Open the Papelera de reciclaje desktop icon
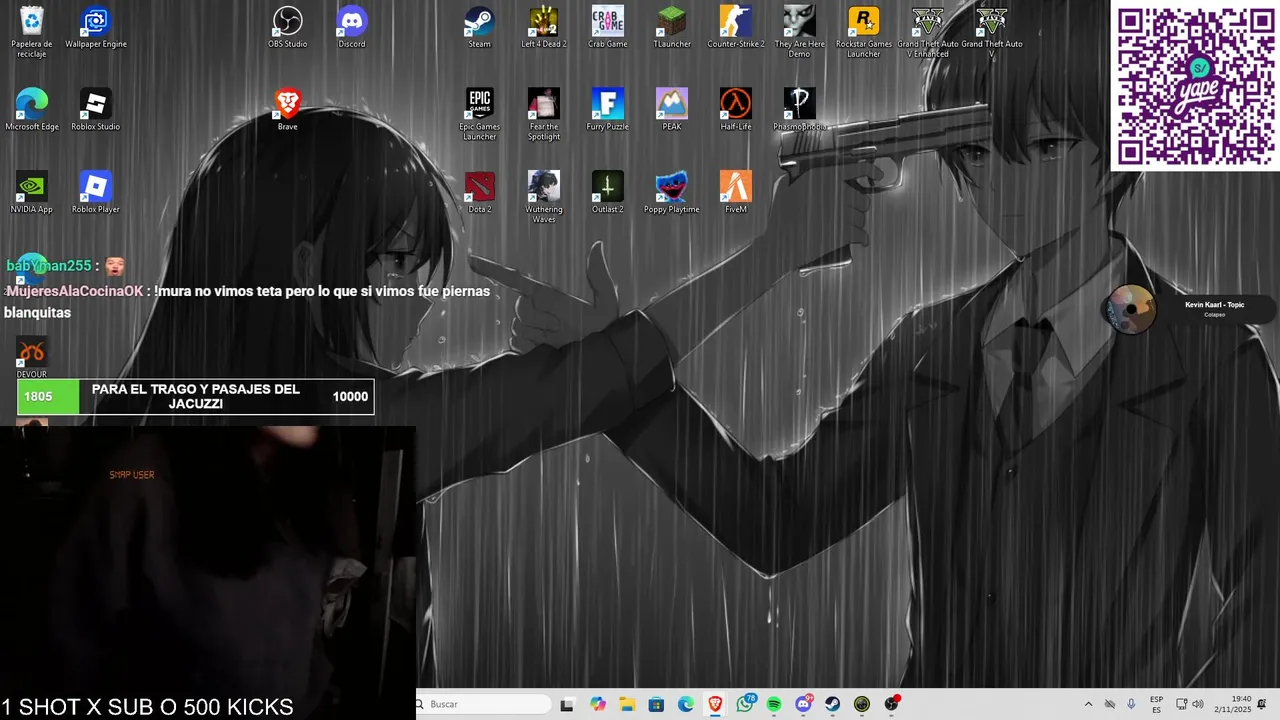 point(32,32)
